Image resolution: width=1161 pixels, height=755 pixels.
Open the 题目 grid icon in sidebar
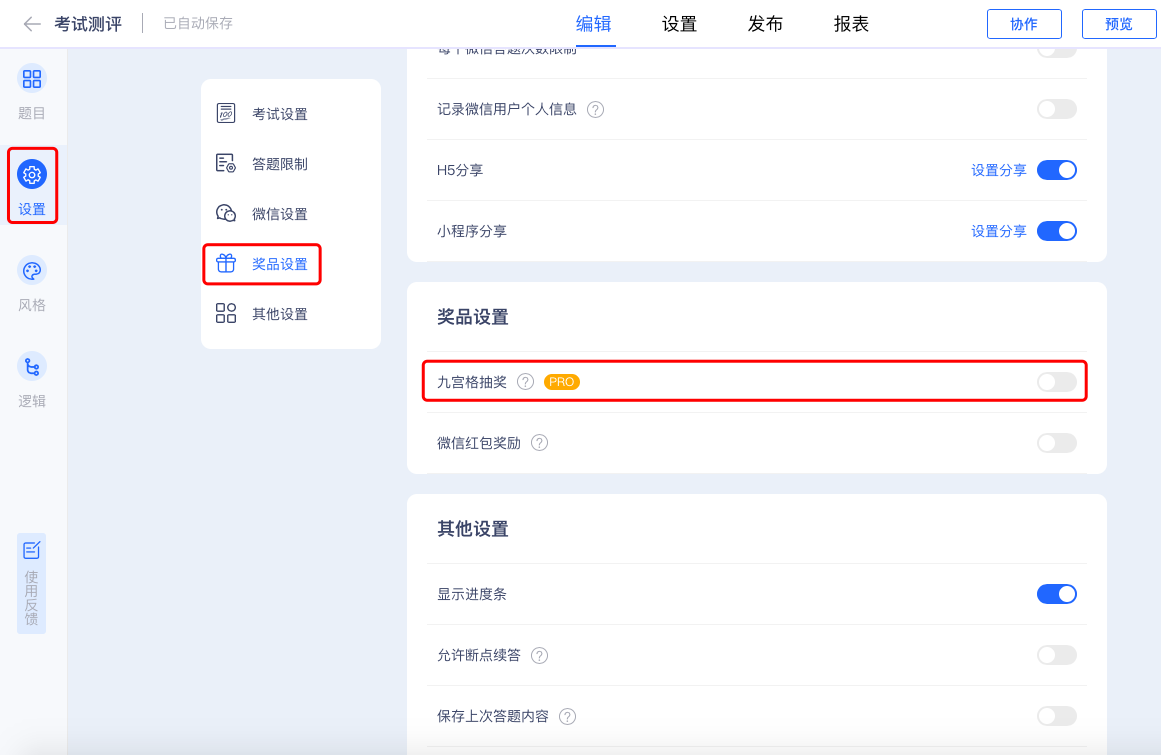tap(32, 78)
